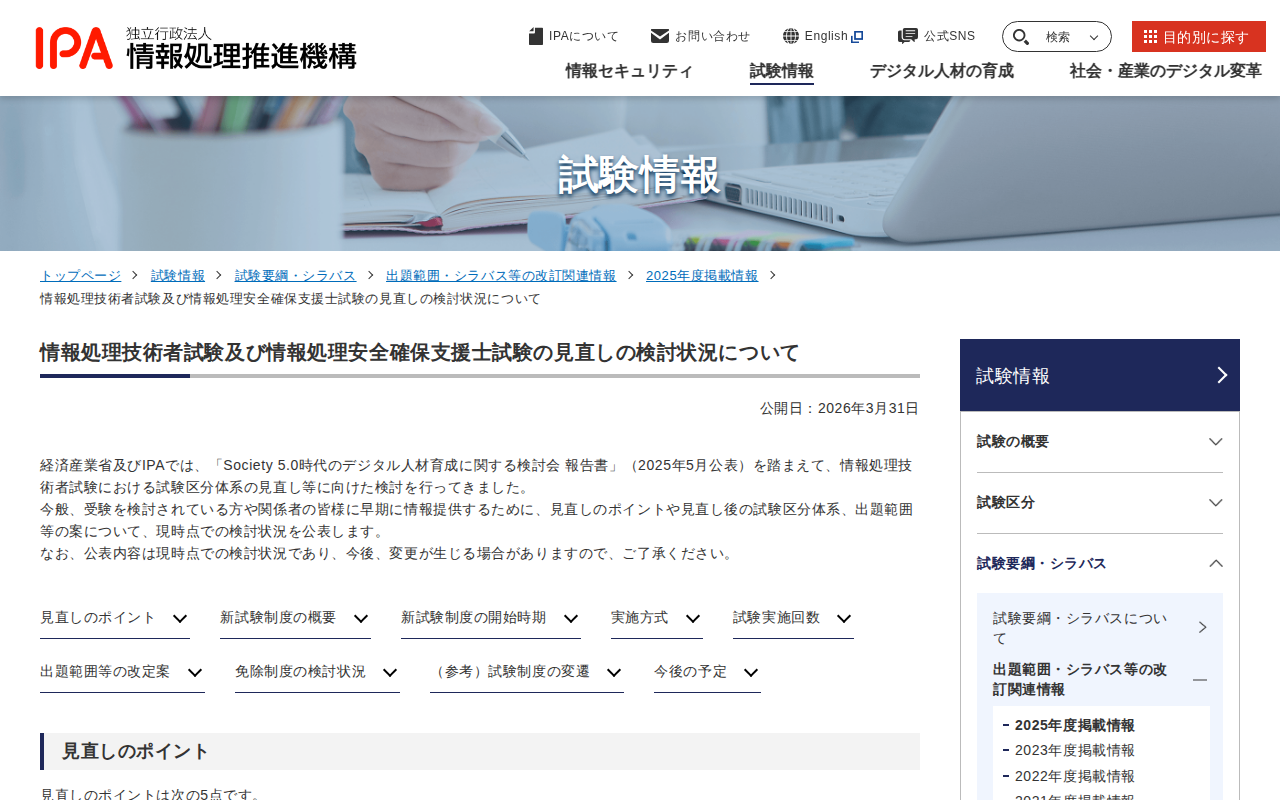Go to 試験情報 breadcrumb link

178,276
